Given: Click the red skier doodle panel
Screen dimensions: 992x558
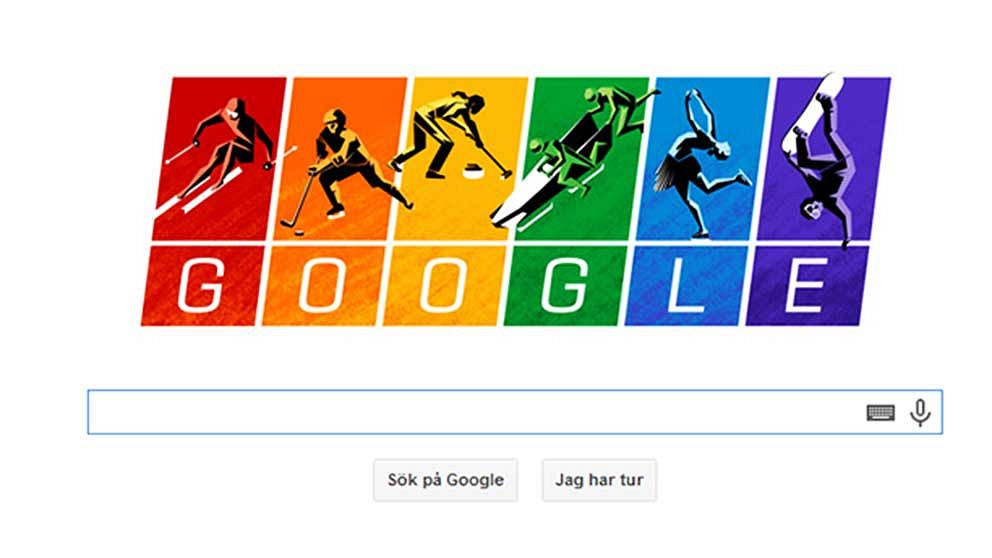Looking at the screenshot, I should click(x=220, y=158).
